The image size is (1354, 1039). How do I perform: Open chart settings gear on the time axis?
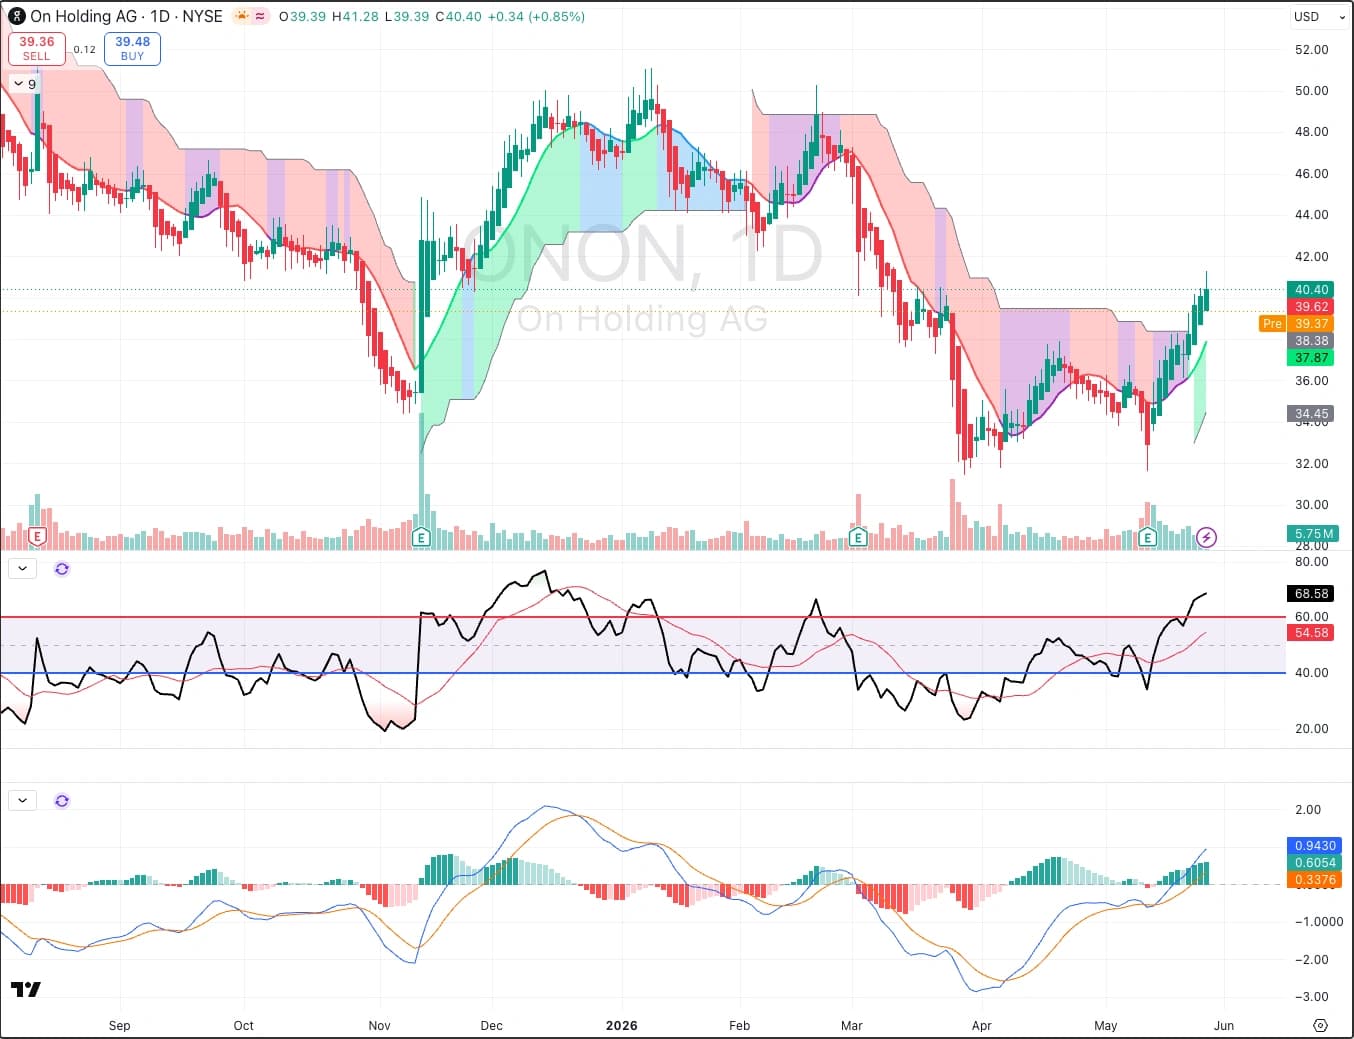point(1320,1025)
